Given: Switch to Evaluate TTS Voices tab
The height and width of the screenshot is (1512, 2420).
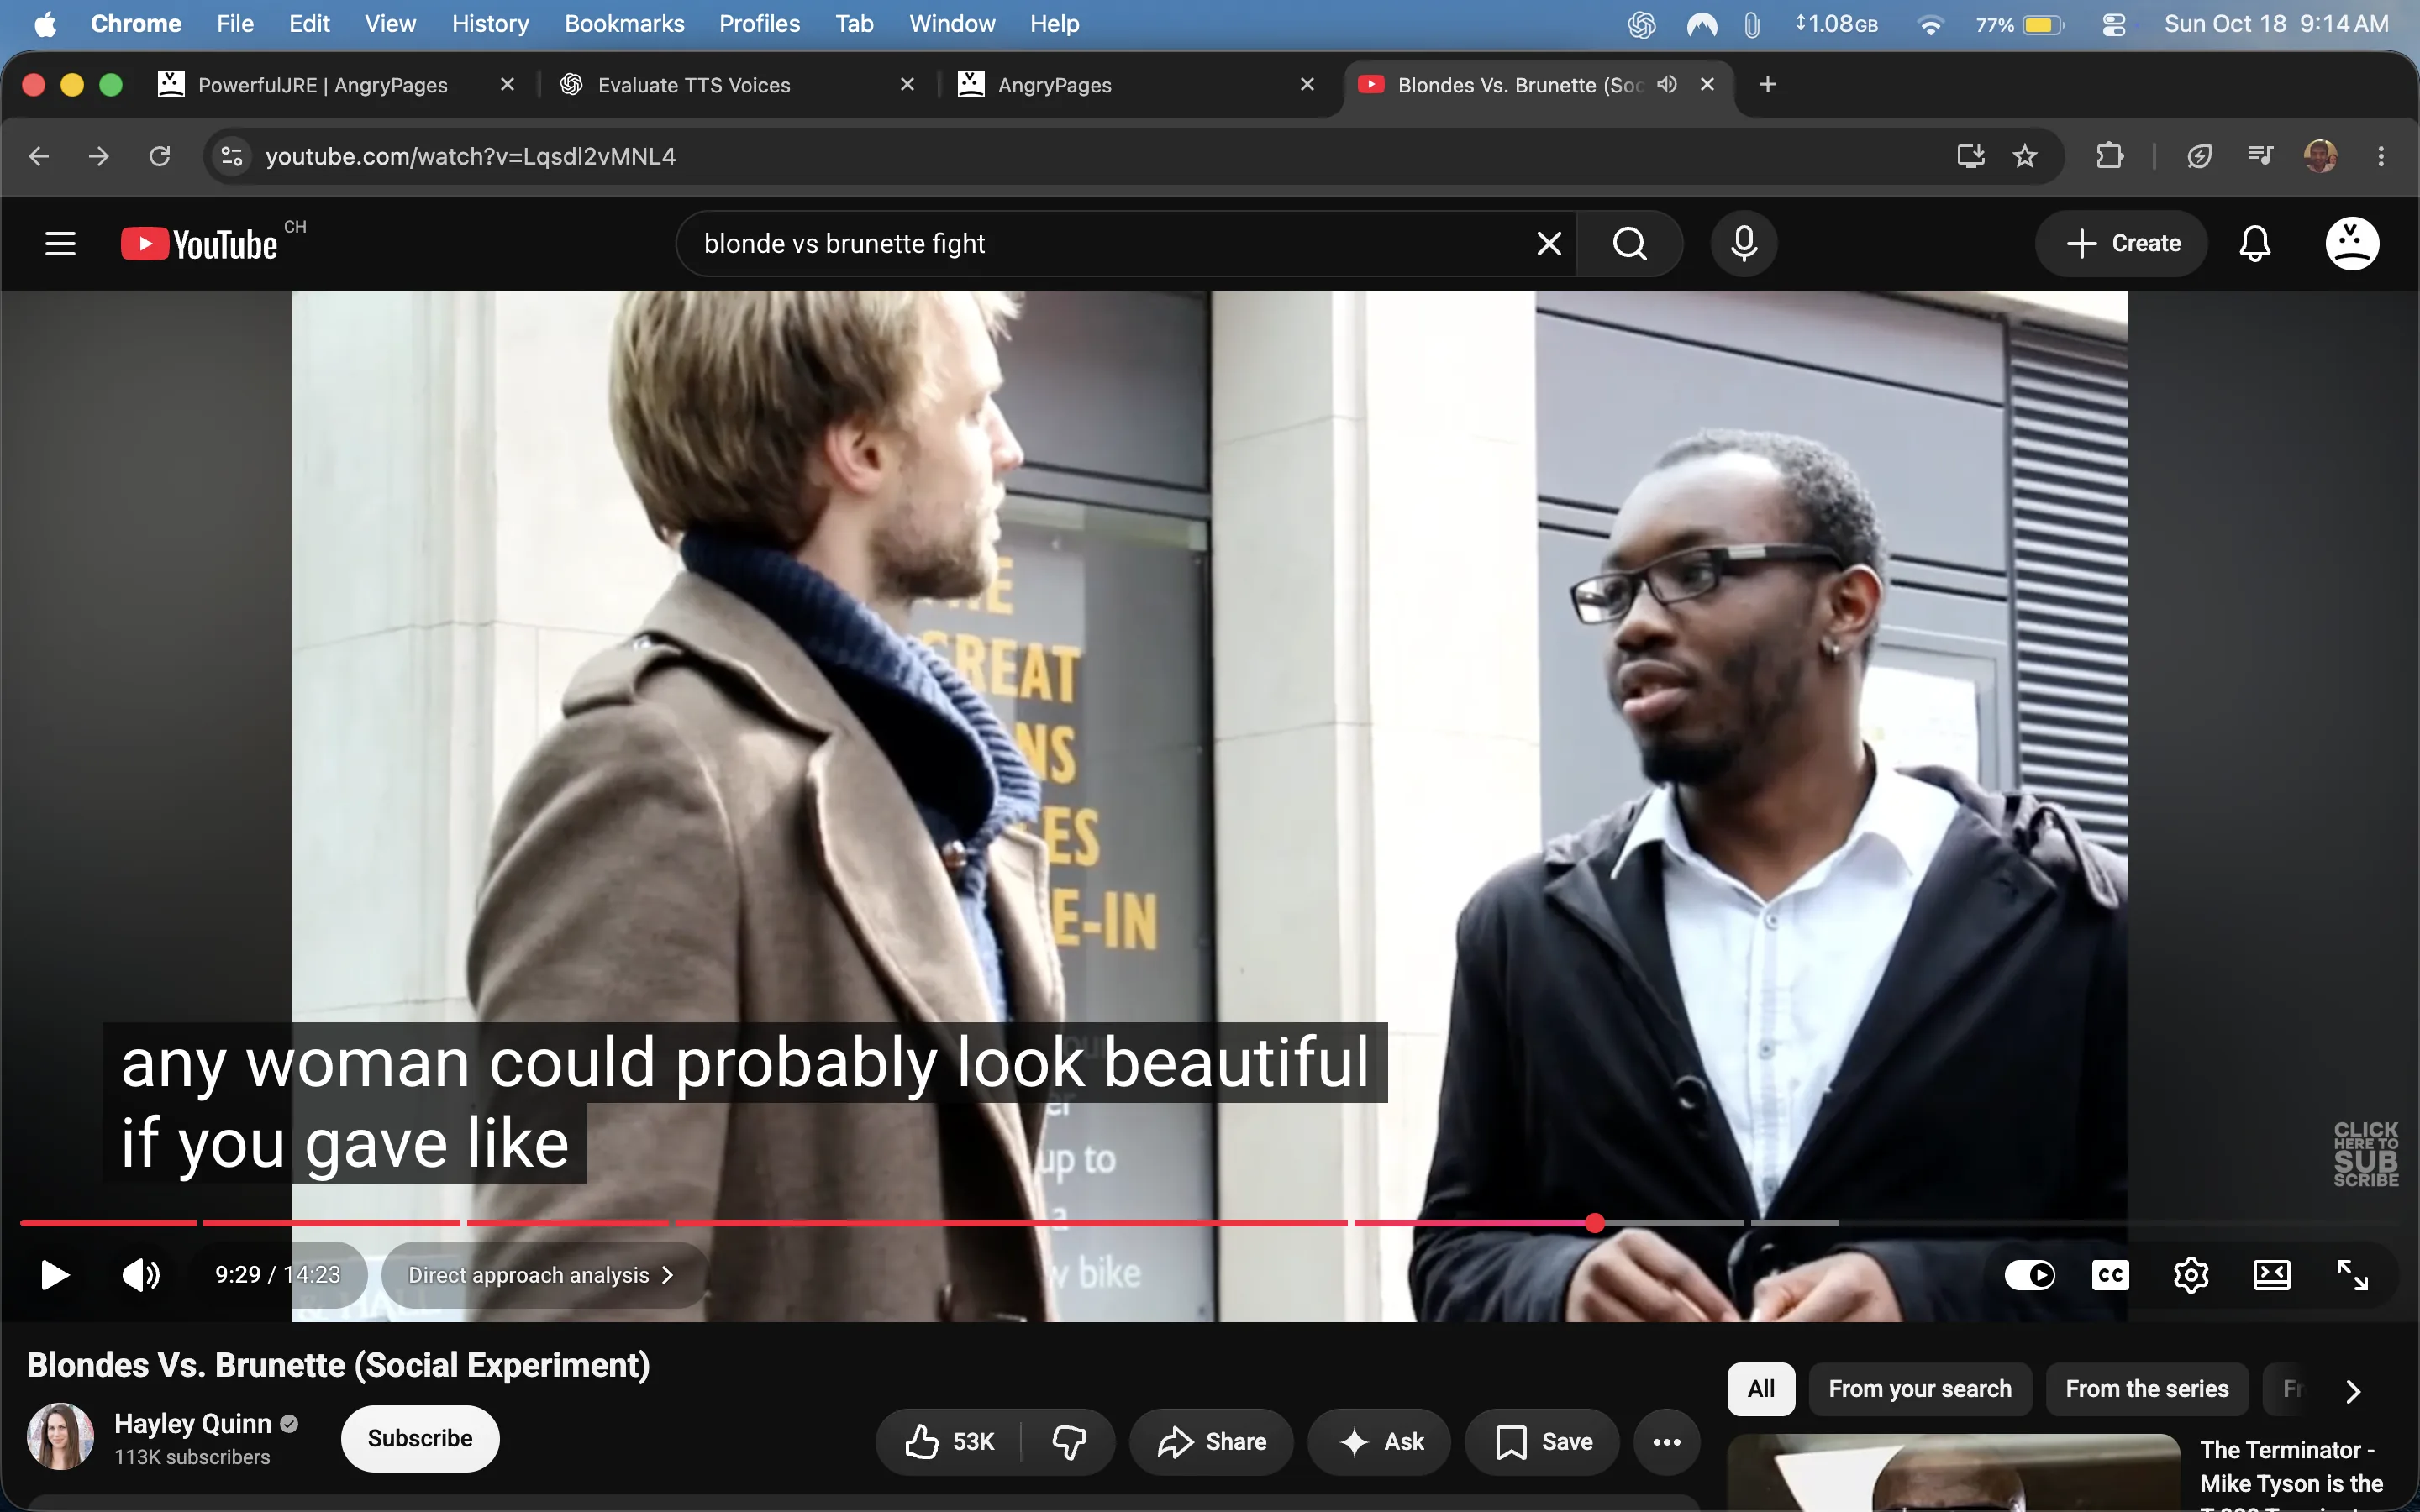Looking at the screenshot, I should pyautogui.click(x=738, y=85).
